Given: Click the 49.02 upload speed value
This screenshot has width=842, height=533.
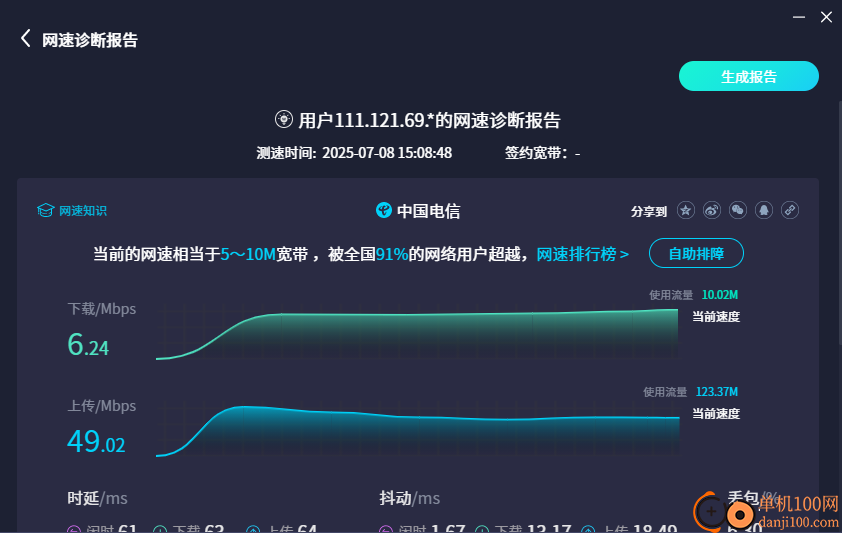Looking at the screenshot, I should click(96, 442).
